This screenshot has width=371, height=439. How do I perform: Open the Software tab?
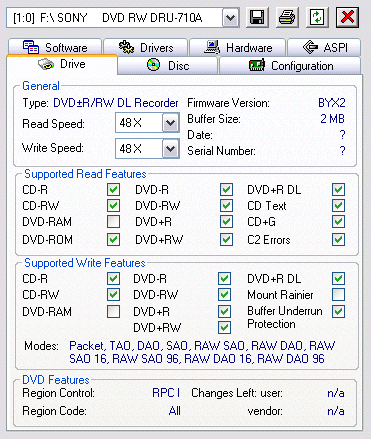(x=55, y=47)
